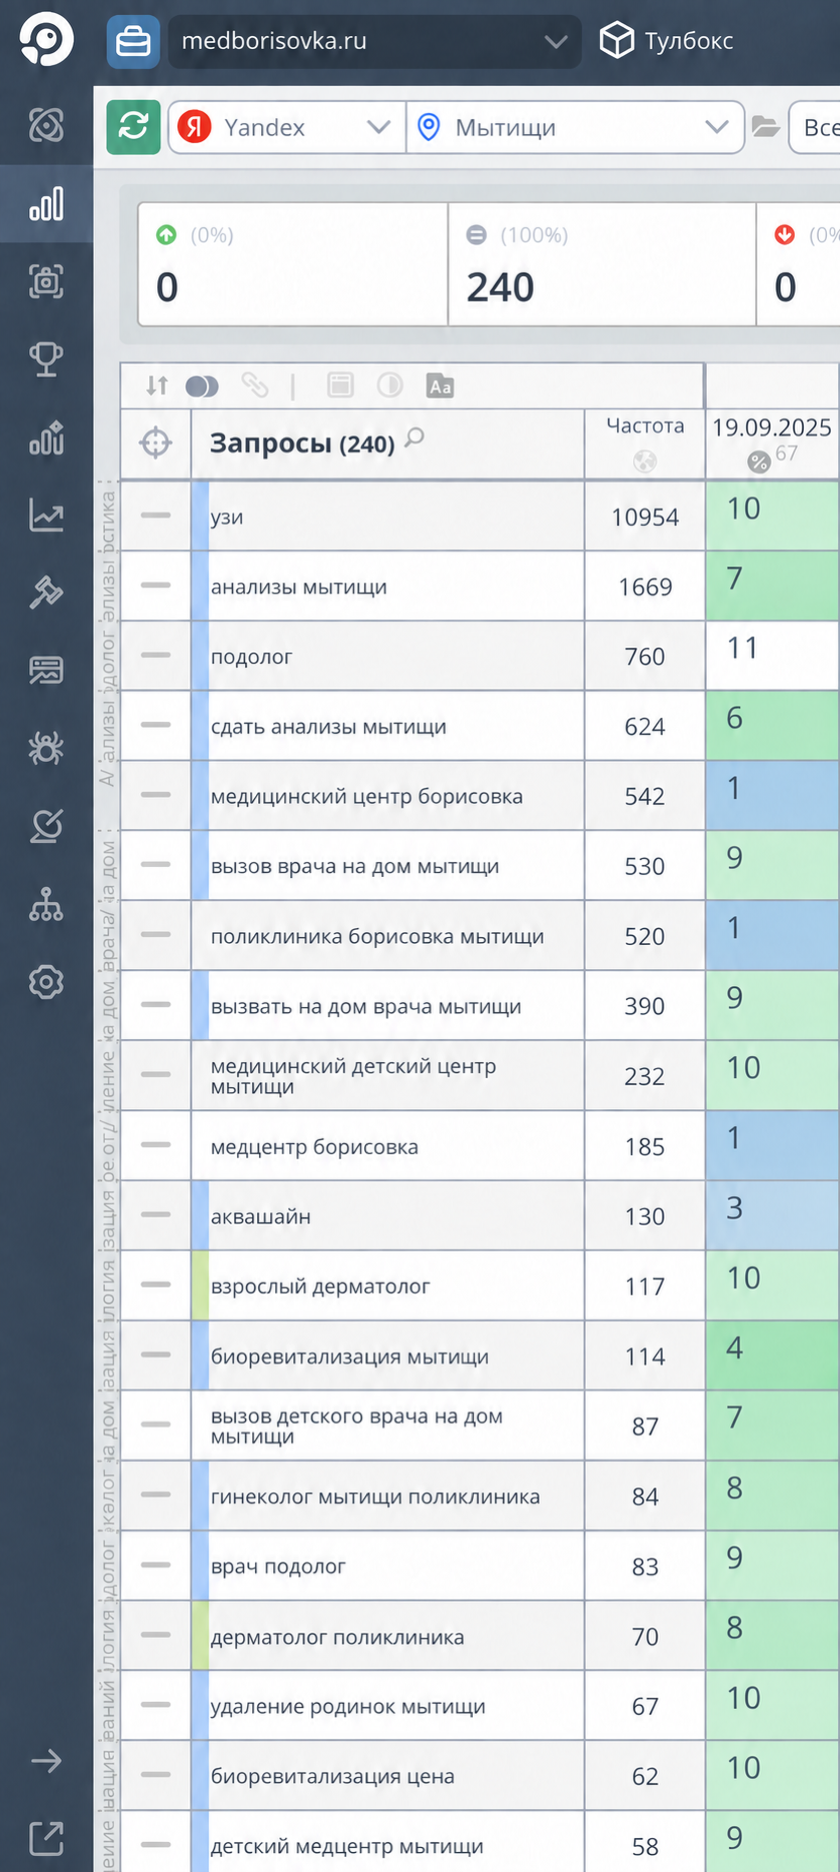
Task: Click dash marker on 'сдать анализы мытищи' row
Action: pyautogui.click(x=156, y=725)
